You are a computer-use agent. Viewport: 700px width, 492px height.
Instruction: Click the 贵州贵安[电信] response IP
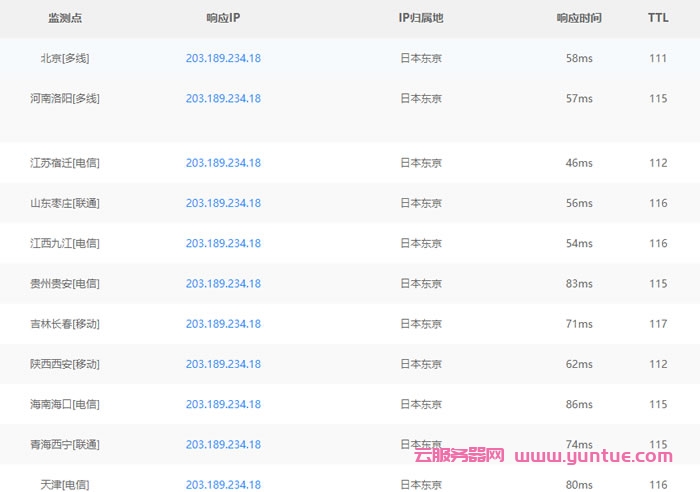tap(223, 284)
